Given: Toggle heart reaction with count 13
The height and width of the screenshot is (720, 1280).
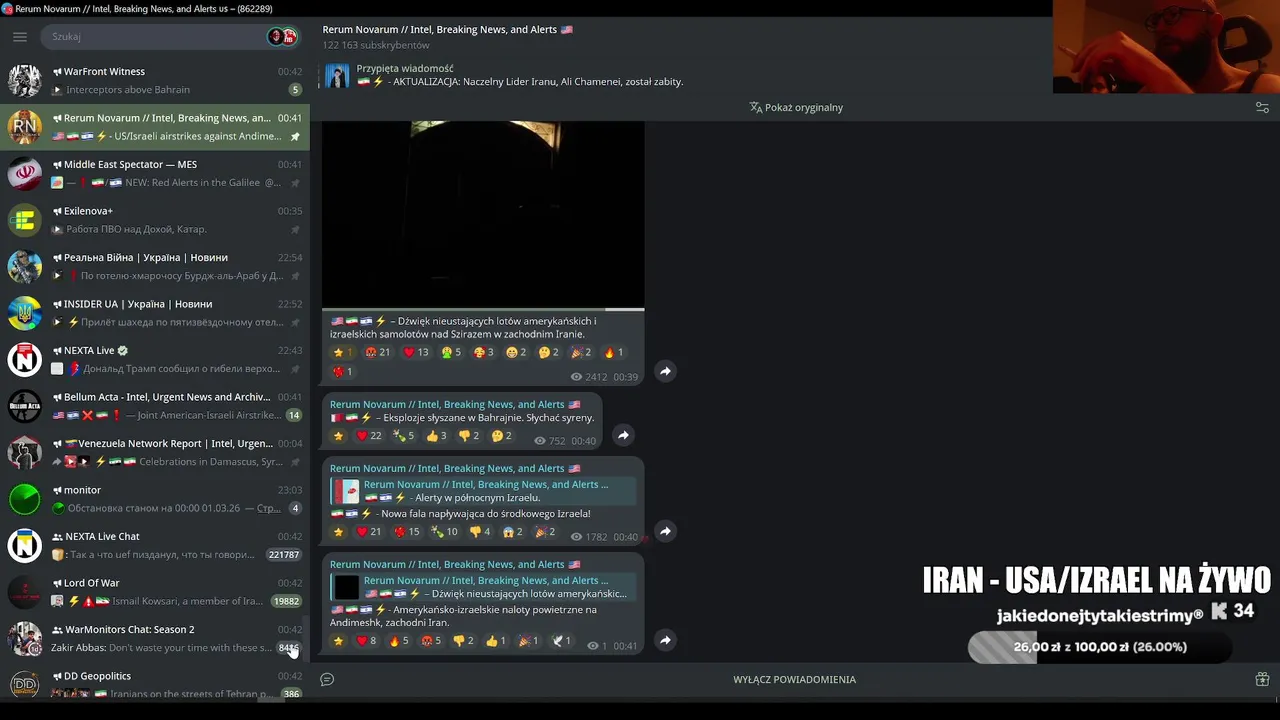Looking at the screenshot, I should click(x=415, y=352).
